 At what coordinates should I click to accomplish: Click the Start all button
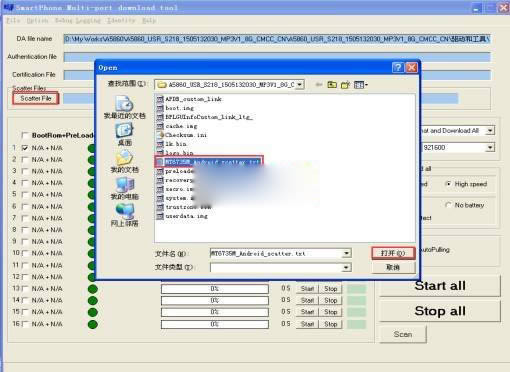pos(440,286)
